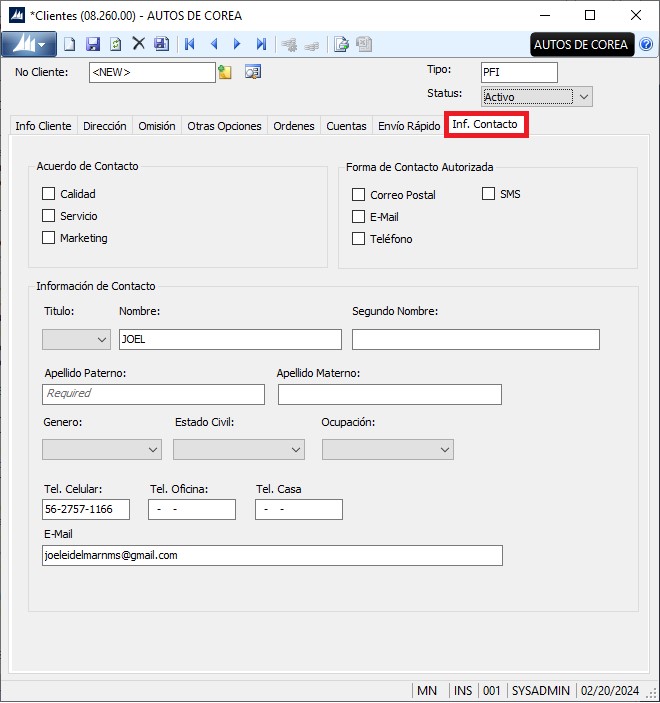
Task: Switch to the Dirección tab
Action: 105,126
